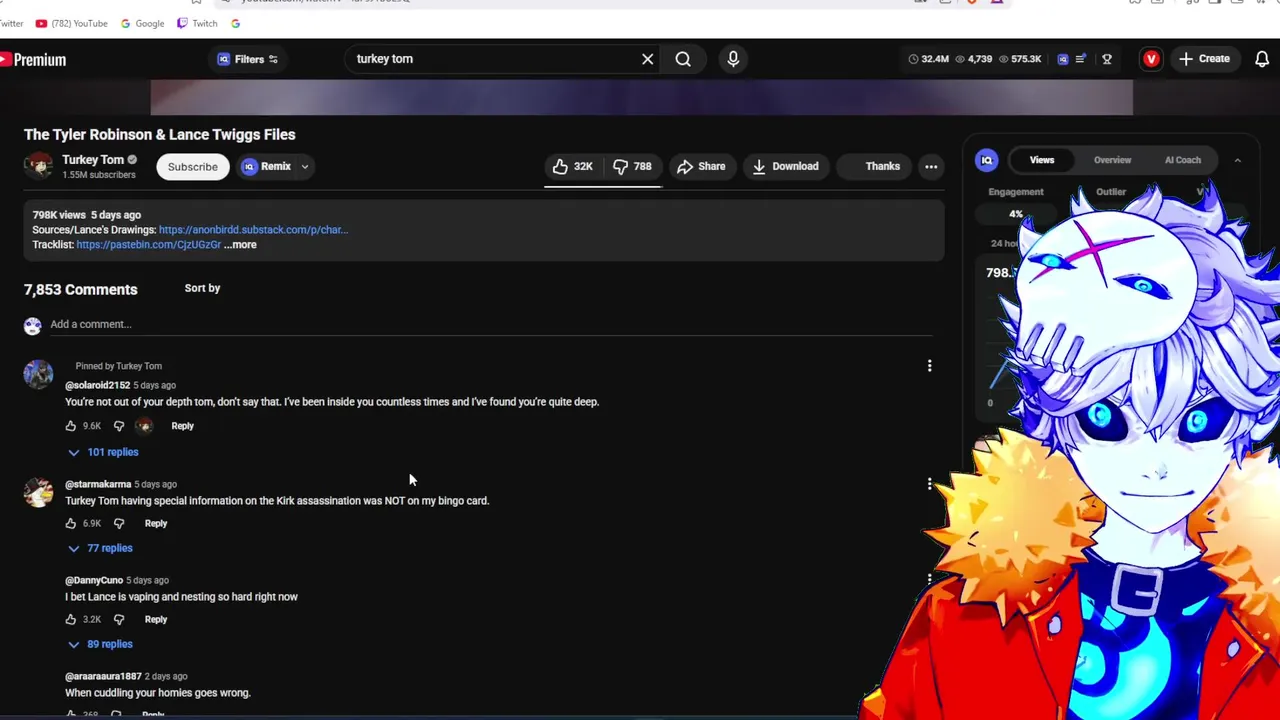Reply to the @solaroid2152 comment
Viewport: 1280px width, 720px height.
coord(182,426)
